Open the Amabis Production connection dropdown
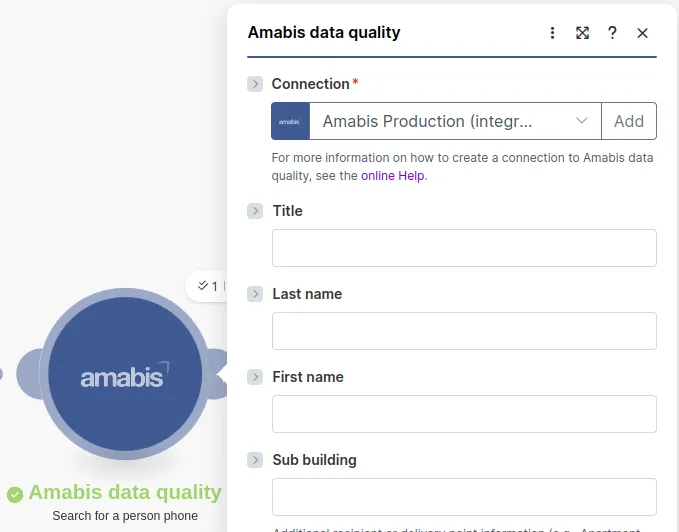This screenshot has width=679, height=532. pos(455,121)
